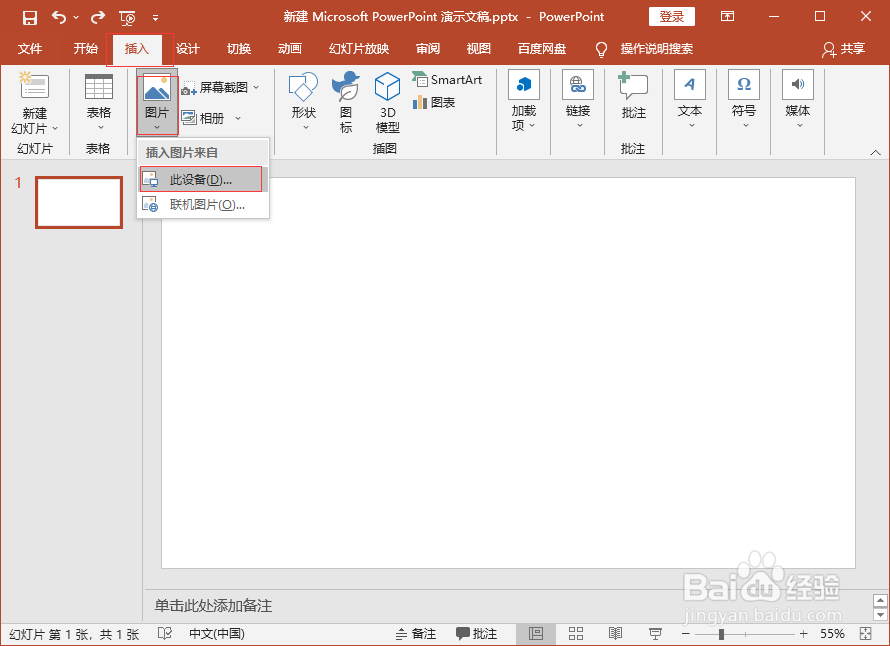Switch to Normal view icon
This screenshot has height=646, width=890.
tap(536, 634)
